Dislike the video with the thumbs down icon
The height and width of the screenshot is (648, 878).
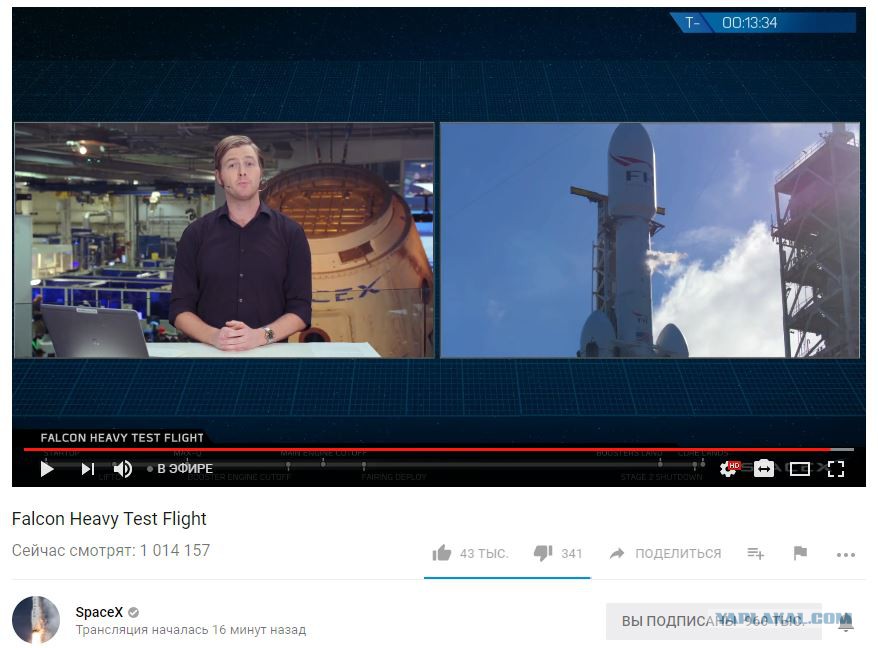(543, 553)
